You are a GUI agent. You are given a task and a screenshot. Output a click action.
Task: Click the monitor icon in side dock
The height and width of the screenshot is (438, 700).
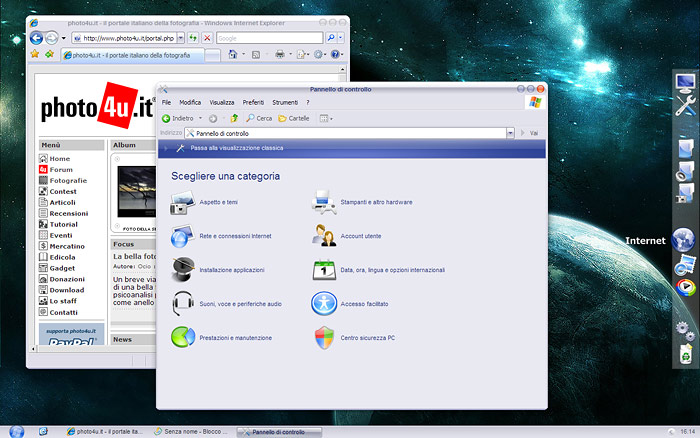click(685, 83)
